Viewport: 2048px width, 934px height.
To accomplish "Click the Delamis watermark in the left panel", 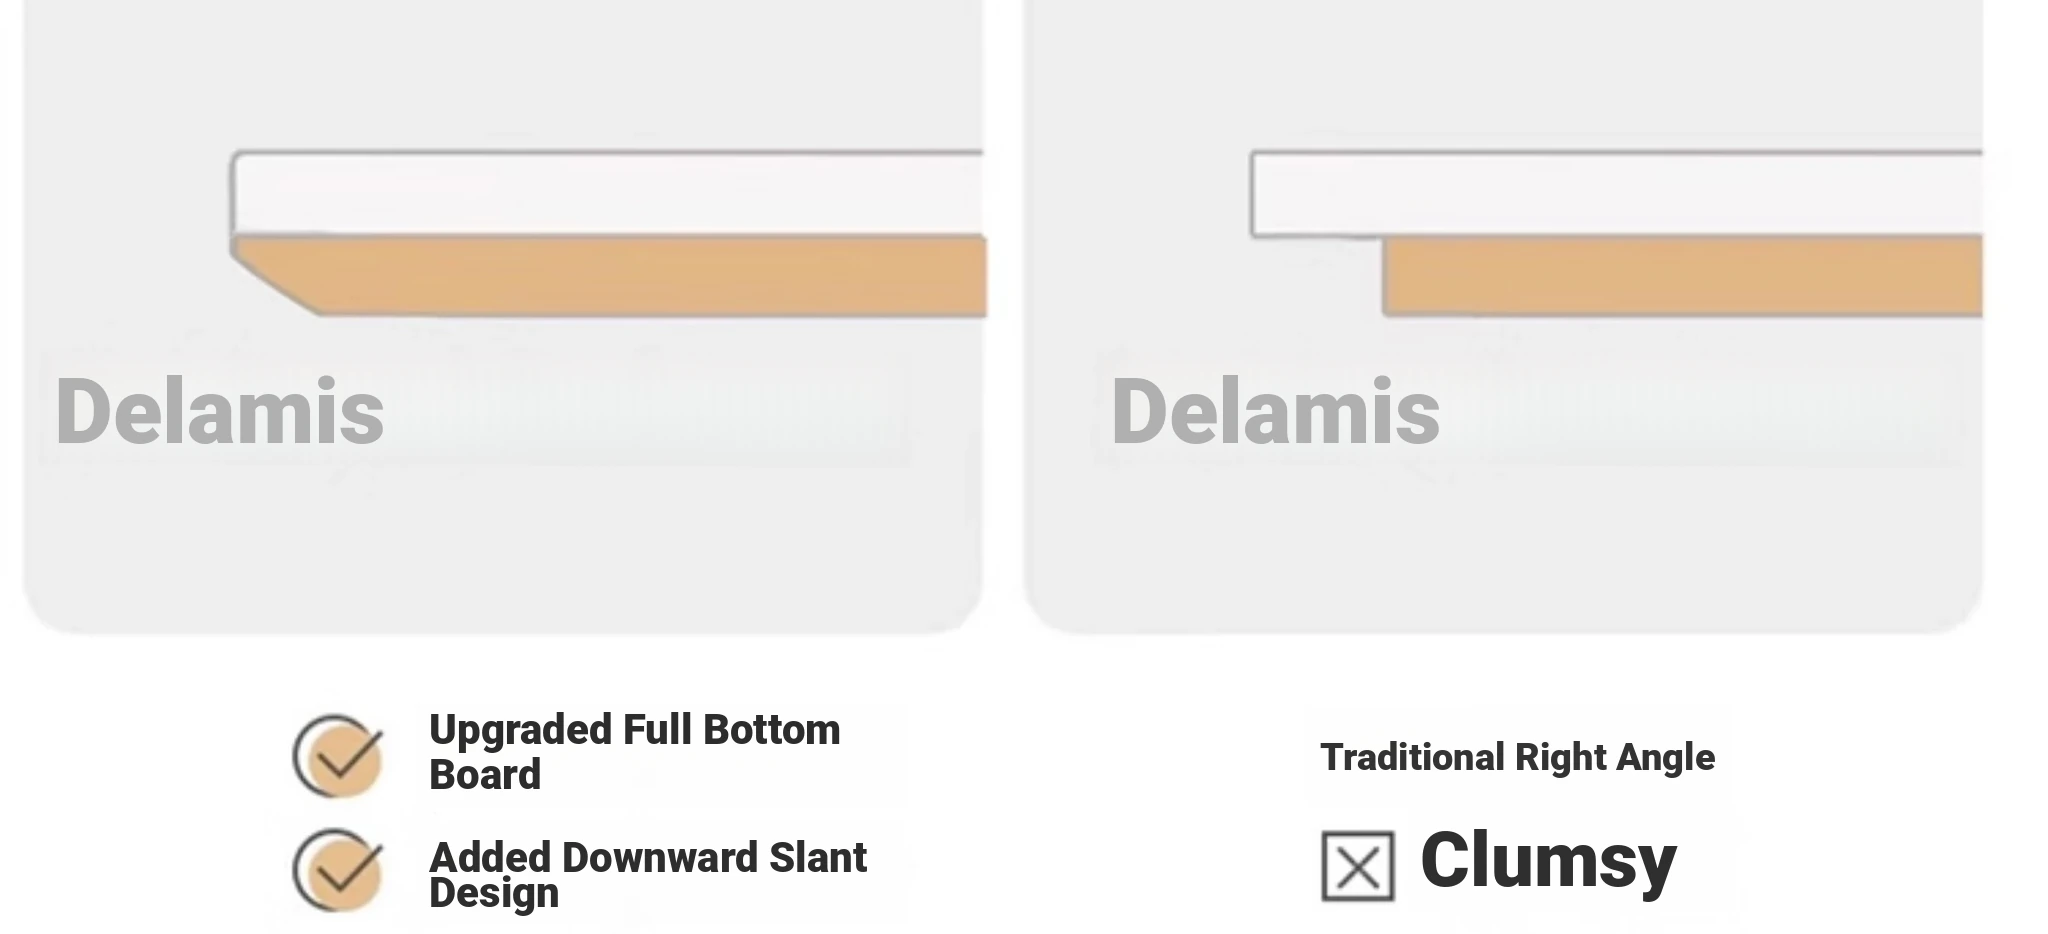I will point(220,411).
